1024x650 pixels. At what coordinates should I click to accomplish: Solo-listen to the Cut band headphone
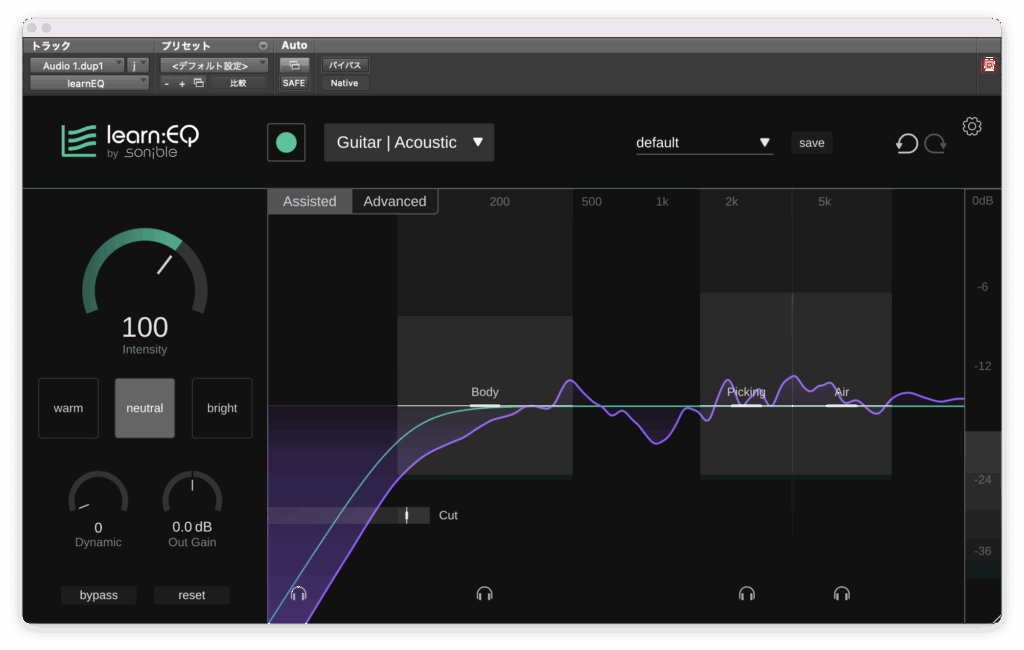298,593
